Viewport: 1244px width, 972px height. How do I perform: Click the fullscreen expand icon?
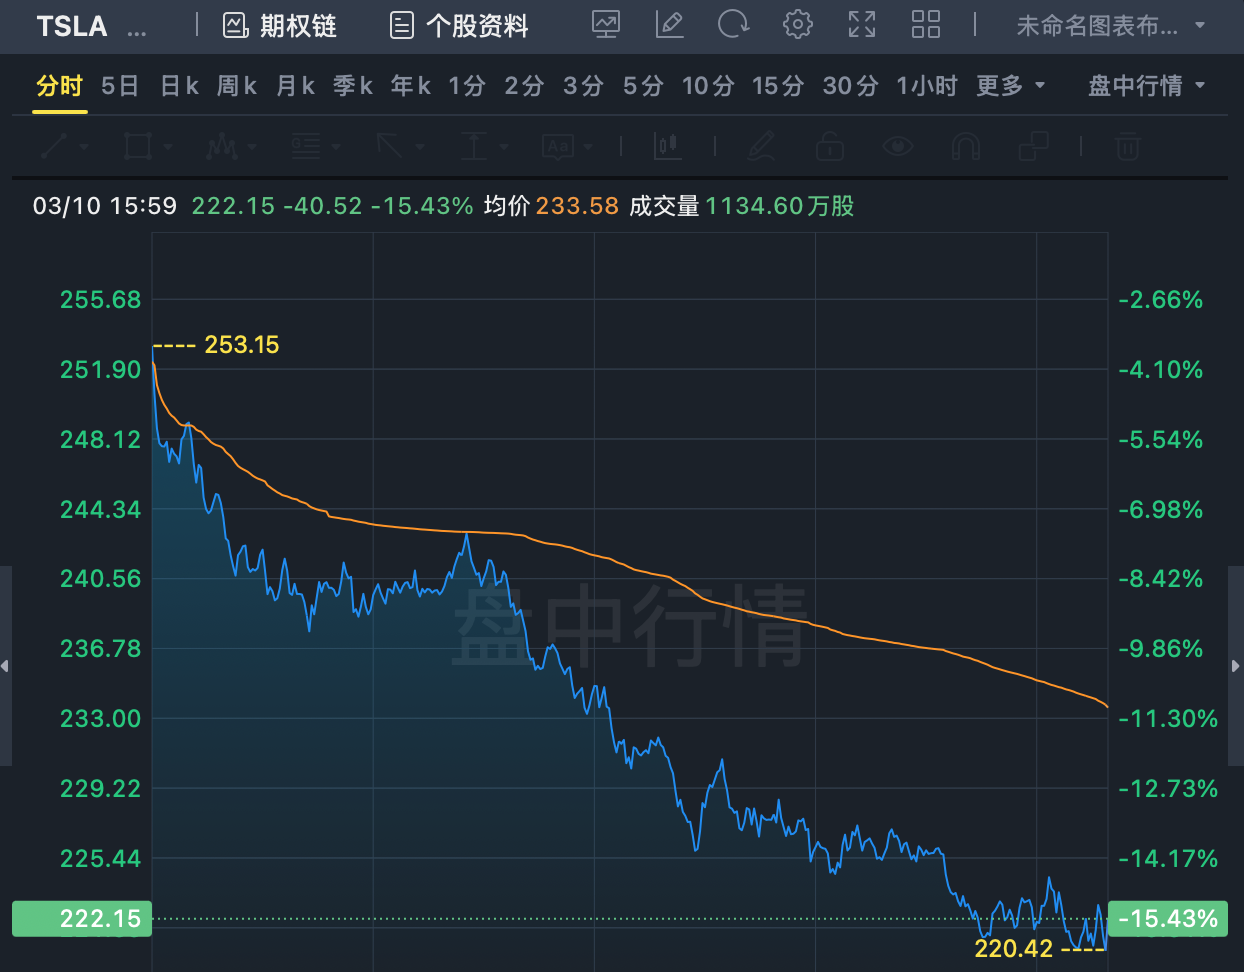tap(861, 25)
